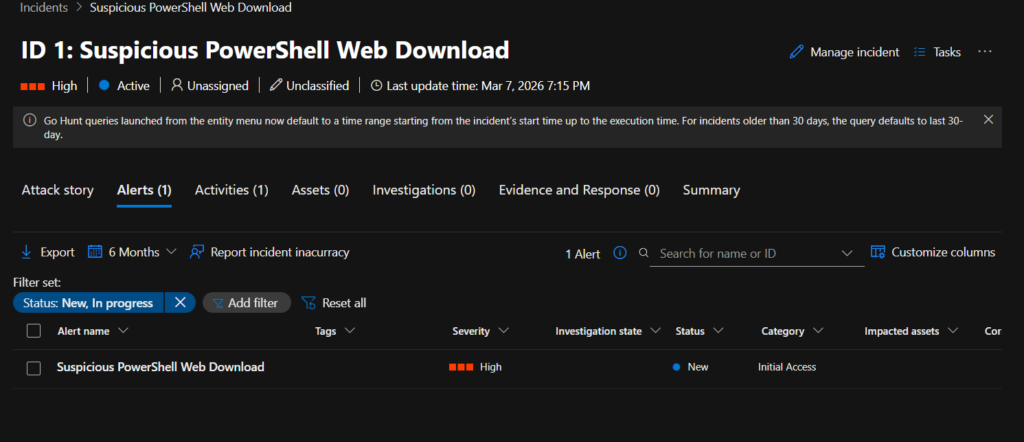
Task: Click the alert count info icon
Action: click(x=619, y=253)
